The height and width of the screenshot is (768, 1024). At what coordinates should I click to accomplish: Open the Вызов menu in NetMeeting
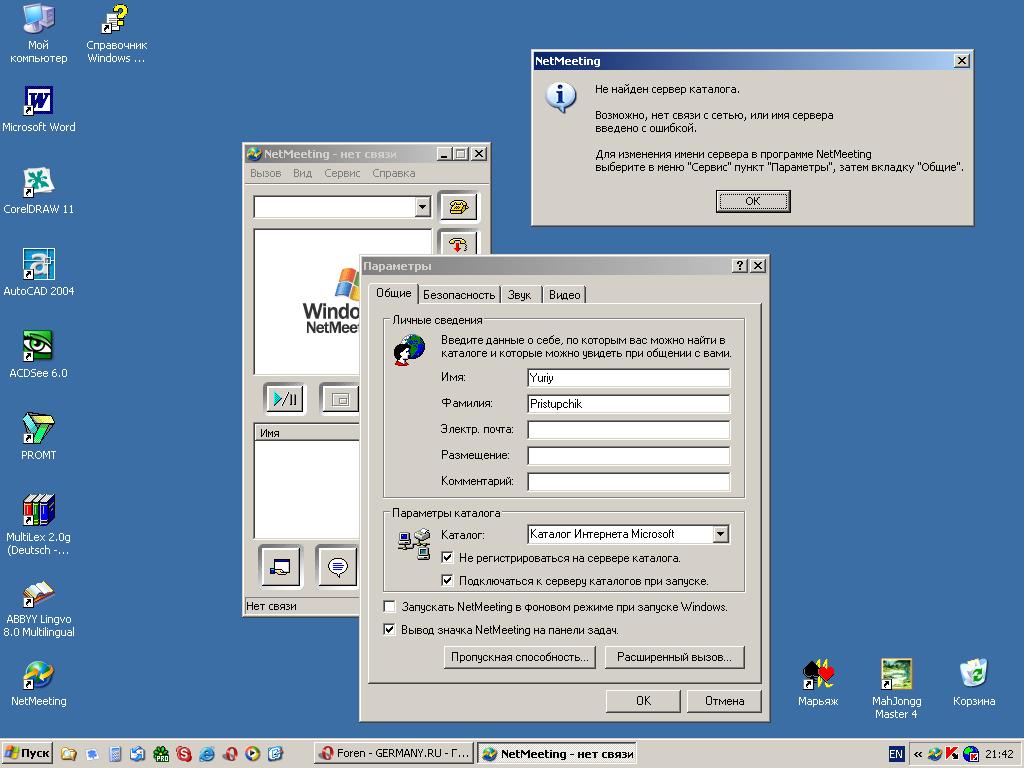point(265,173)
